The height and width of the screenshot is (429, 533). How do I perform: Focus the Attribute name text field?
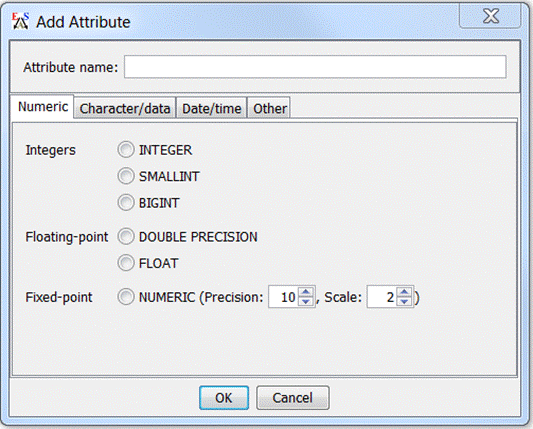tap(315, 67)
